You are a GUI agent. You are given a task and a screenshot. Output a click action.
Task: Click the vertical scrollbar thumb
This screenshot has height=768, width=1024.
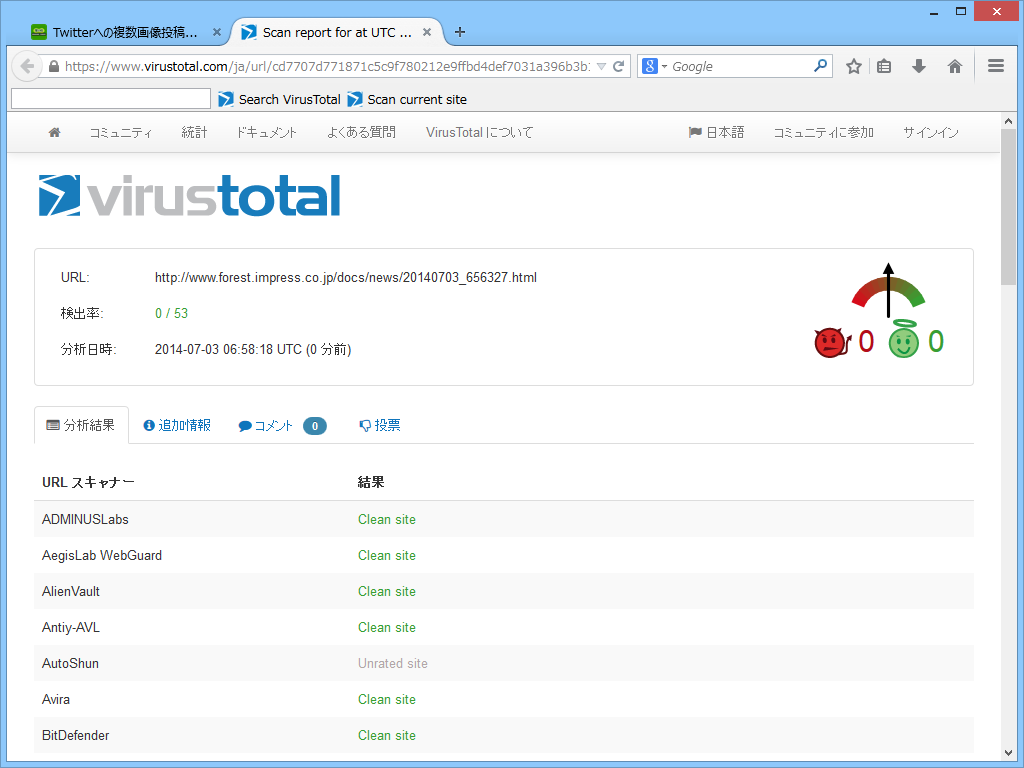click(x=1008, y=207)
